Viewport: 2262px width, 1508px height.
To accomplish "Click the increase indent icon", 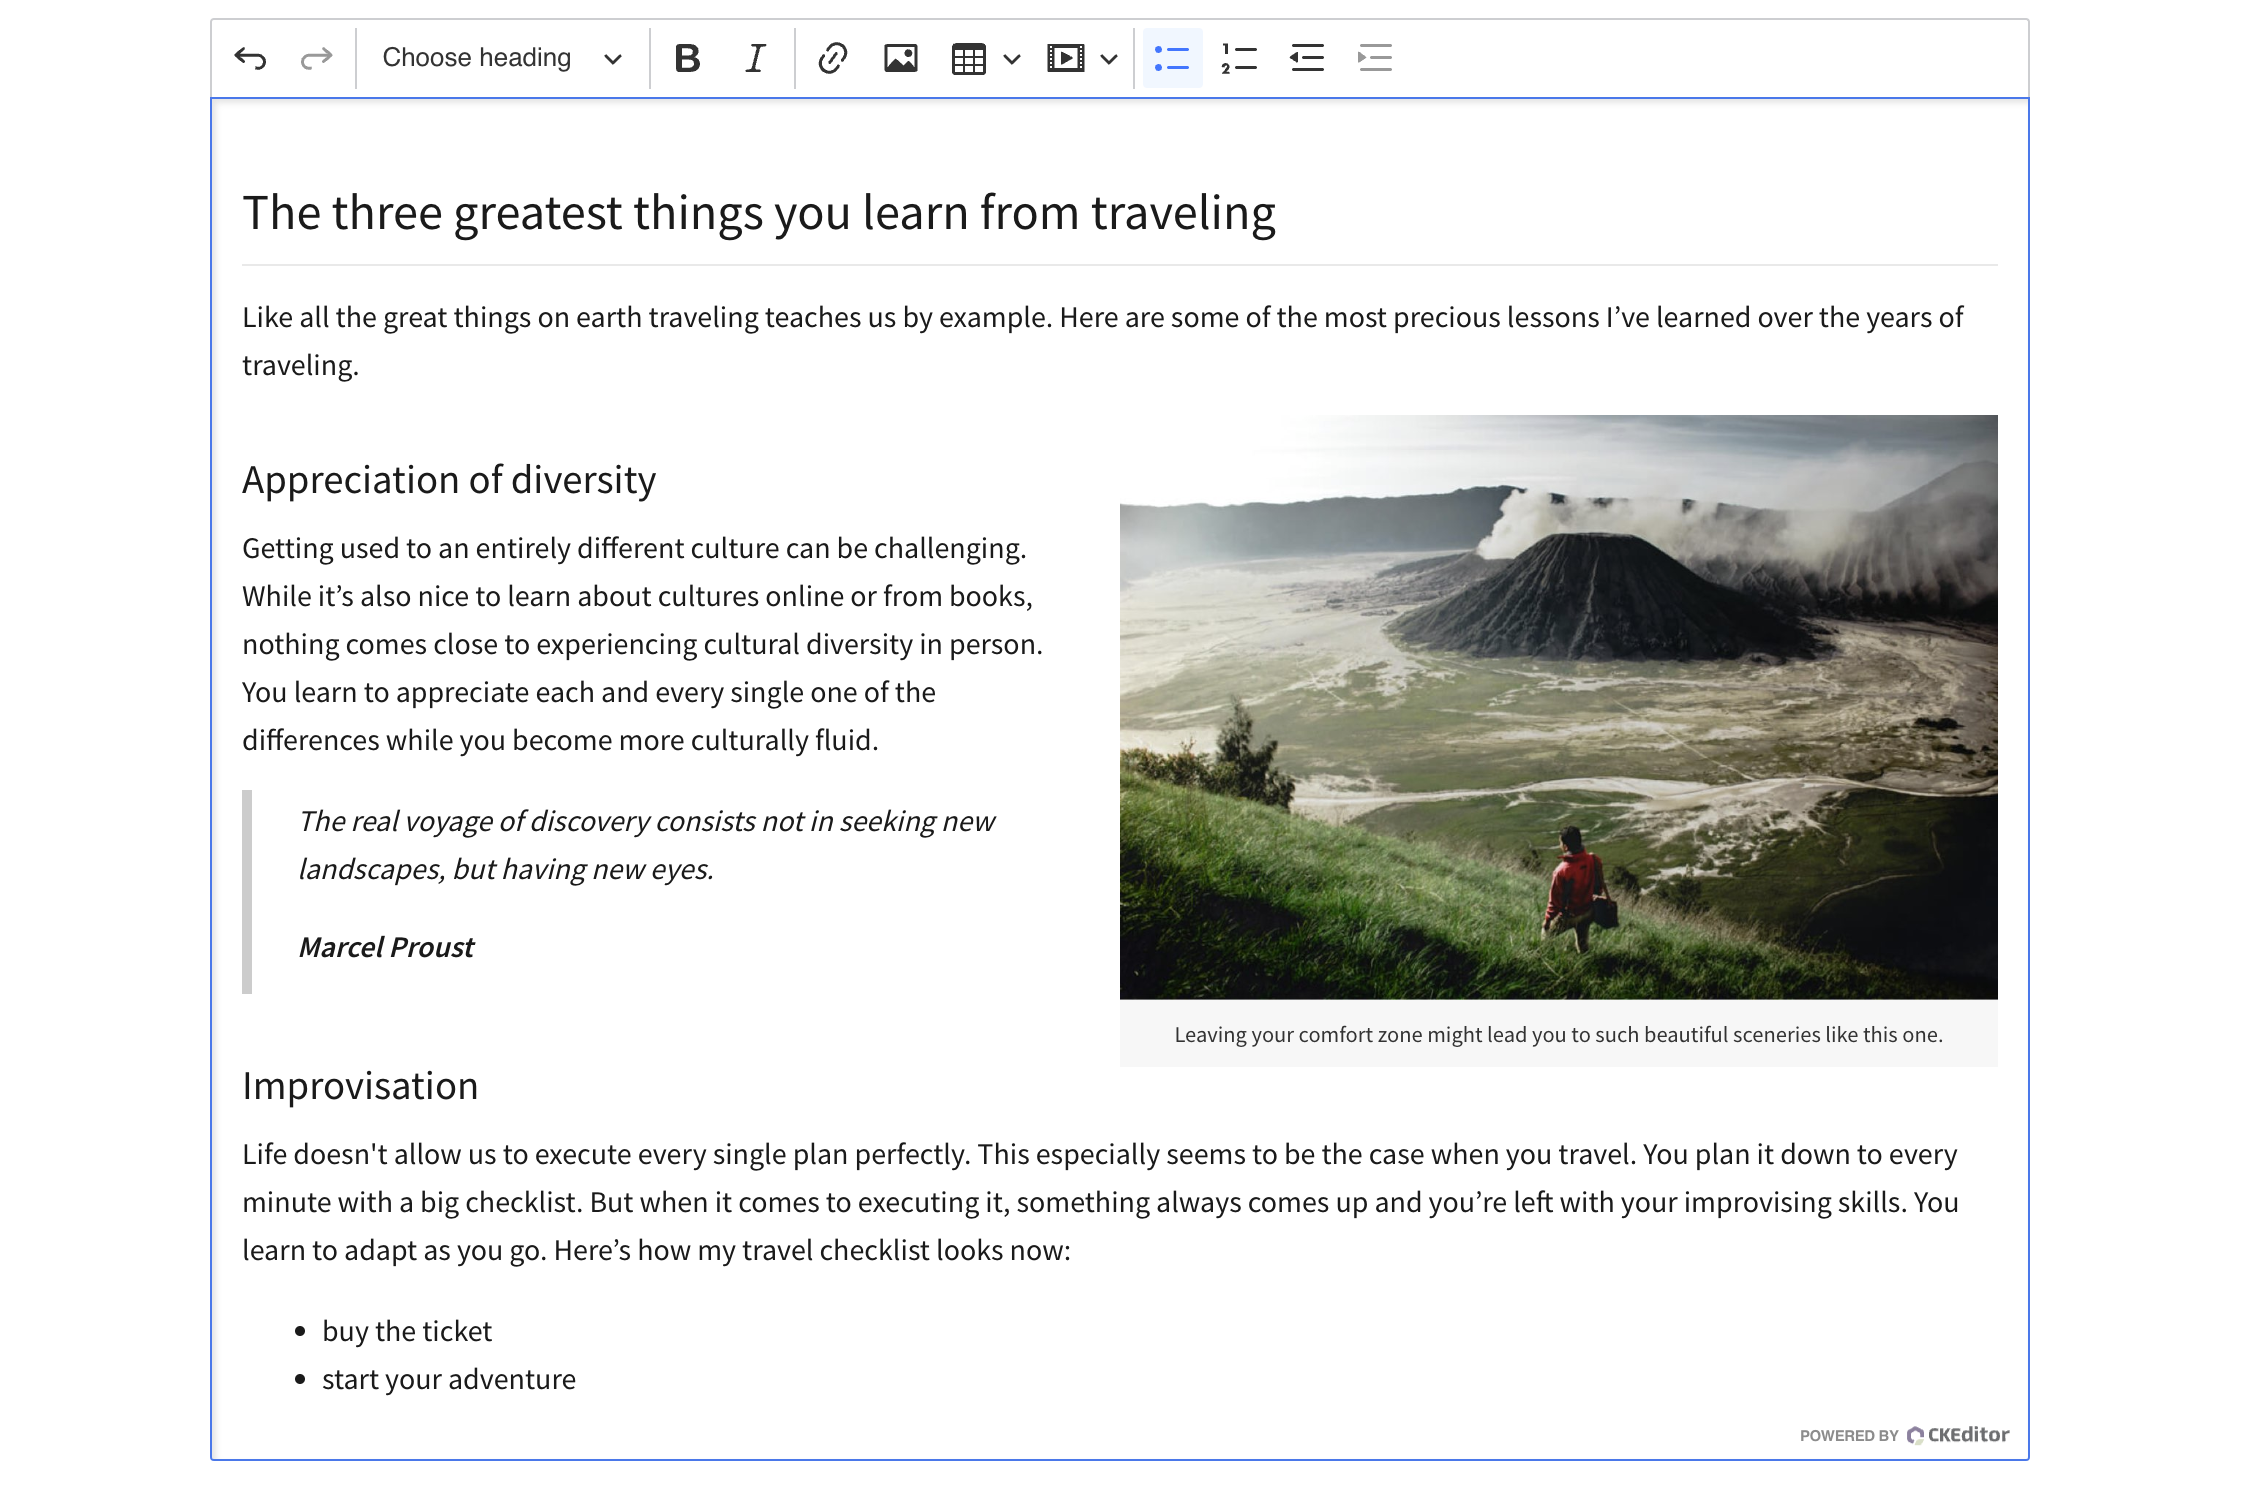I will pyautogui.click(x=1375, y=58).
